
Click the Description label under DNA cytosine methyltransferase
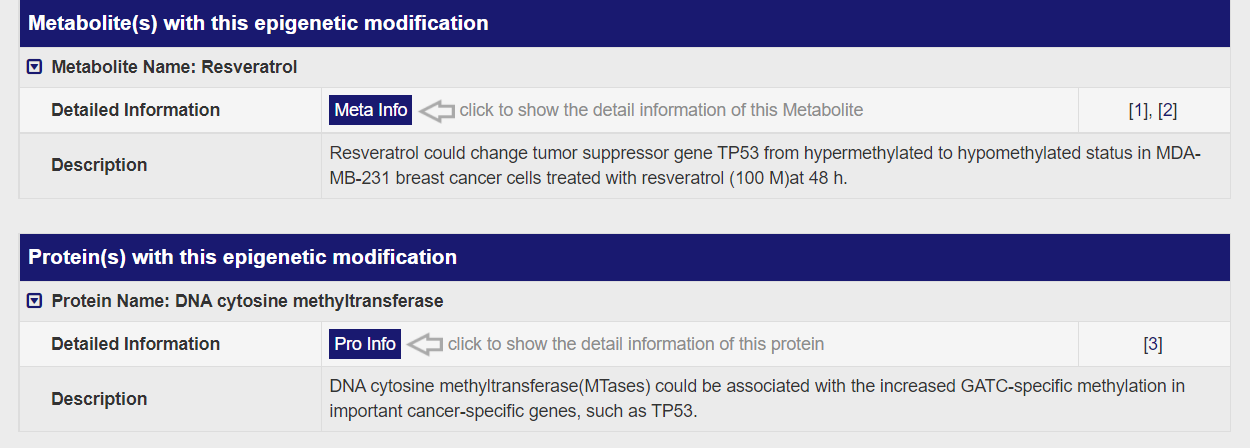99,399
